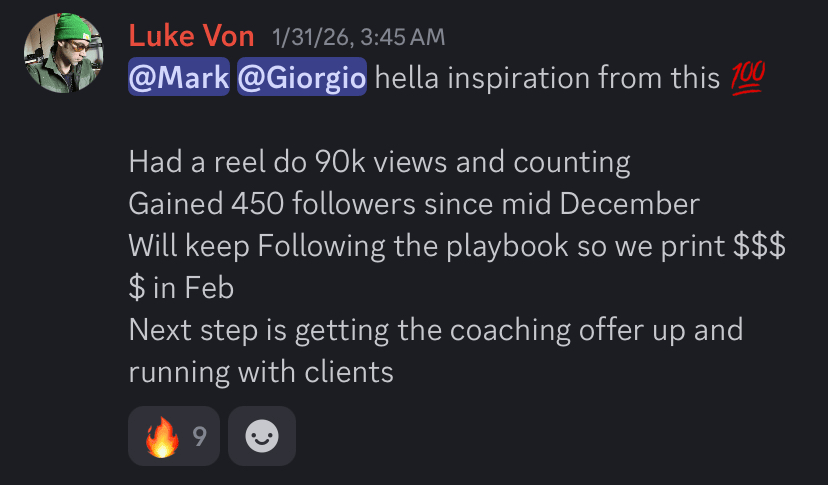Open the @Mark mention

click(x=179, y=78)
